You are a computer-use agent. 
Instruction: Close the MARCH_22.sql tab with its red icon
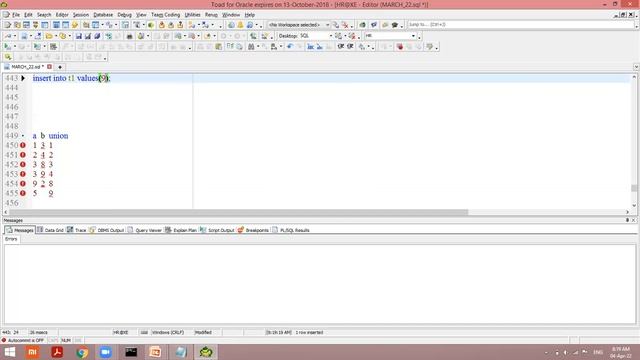49,67
